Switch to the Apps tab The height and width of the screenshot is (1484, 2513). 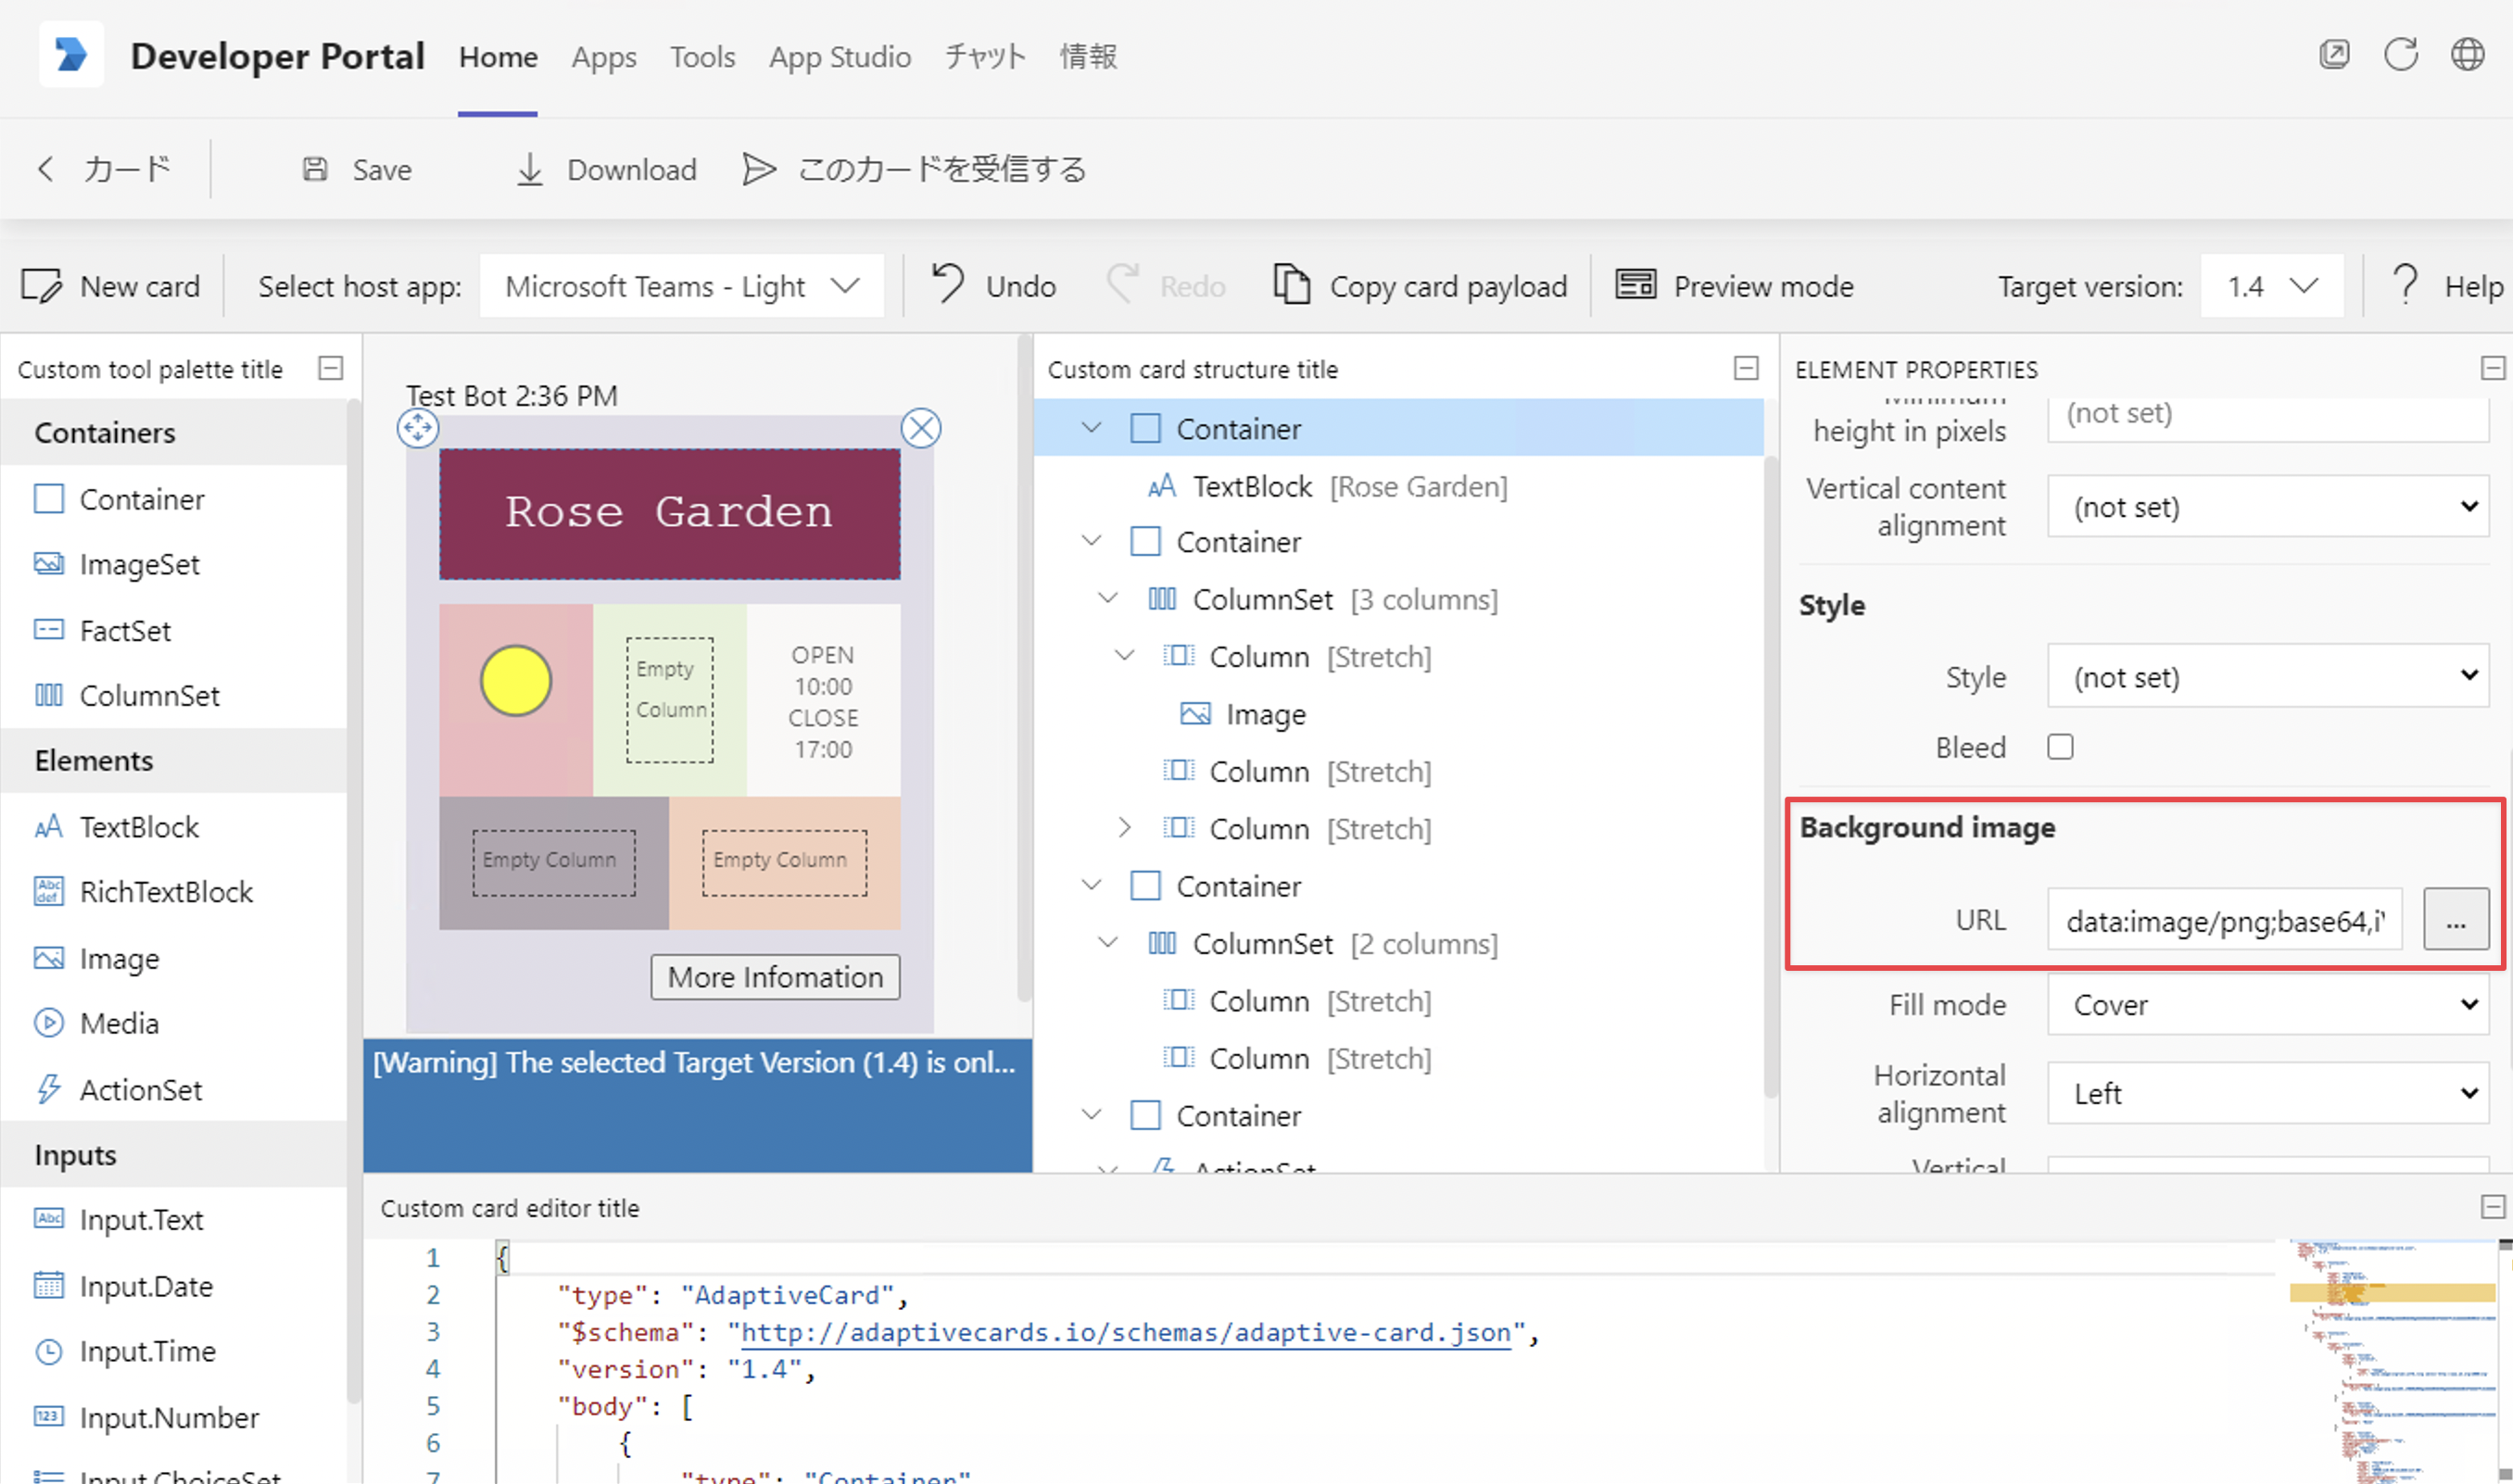pos(604,57)
